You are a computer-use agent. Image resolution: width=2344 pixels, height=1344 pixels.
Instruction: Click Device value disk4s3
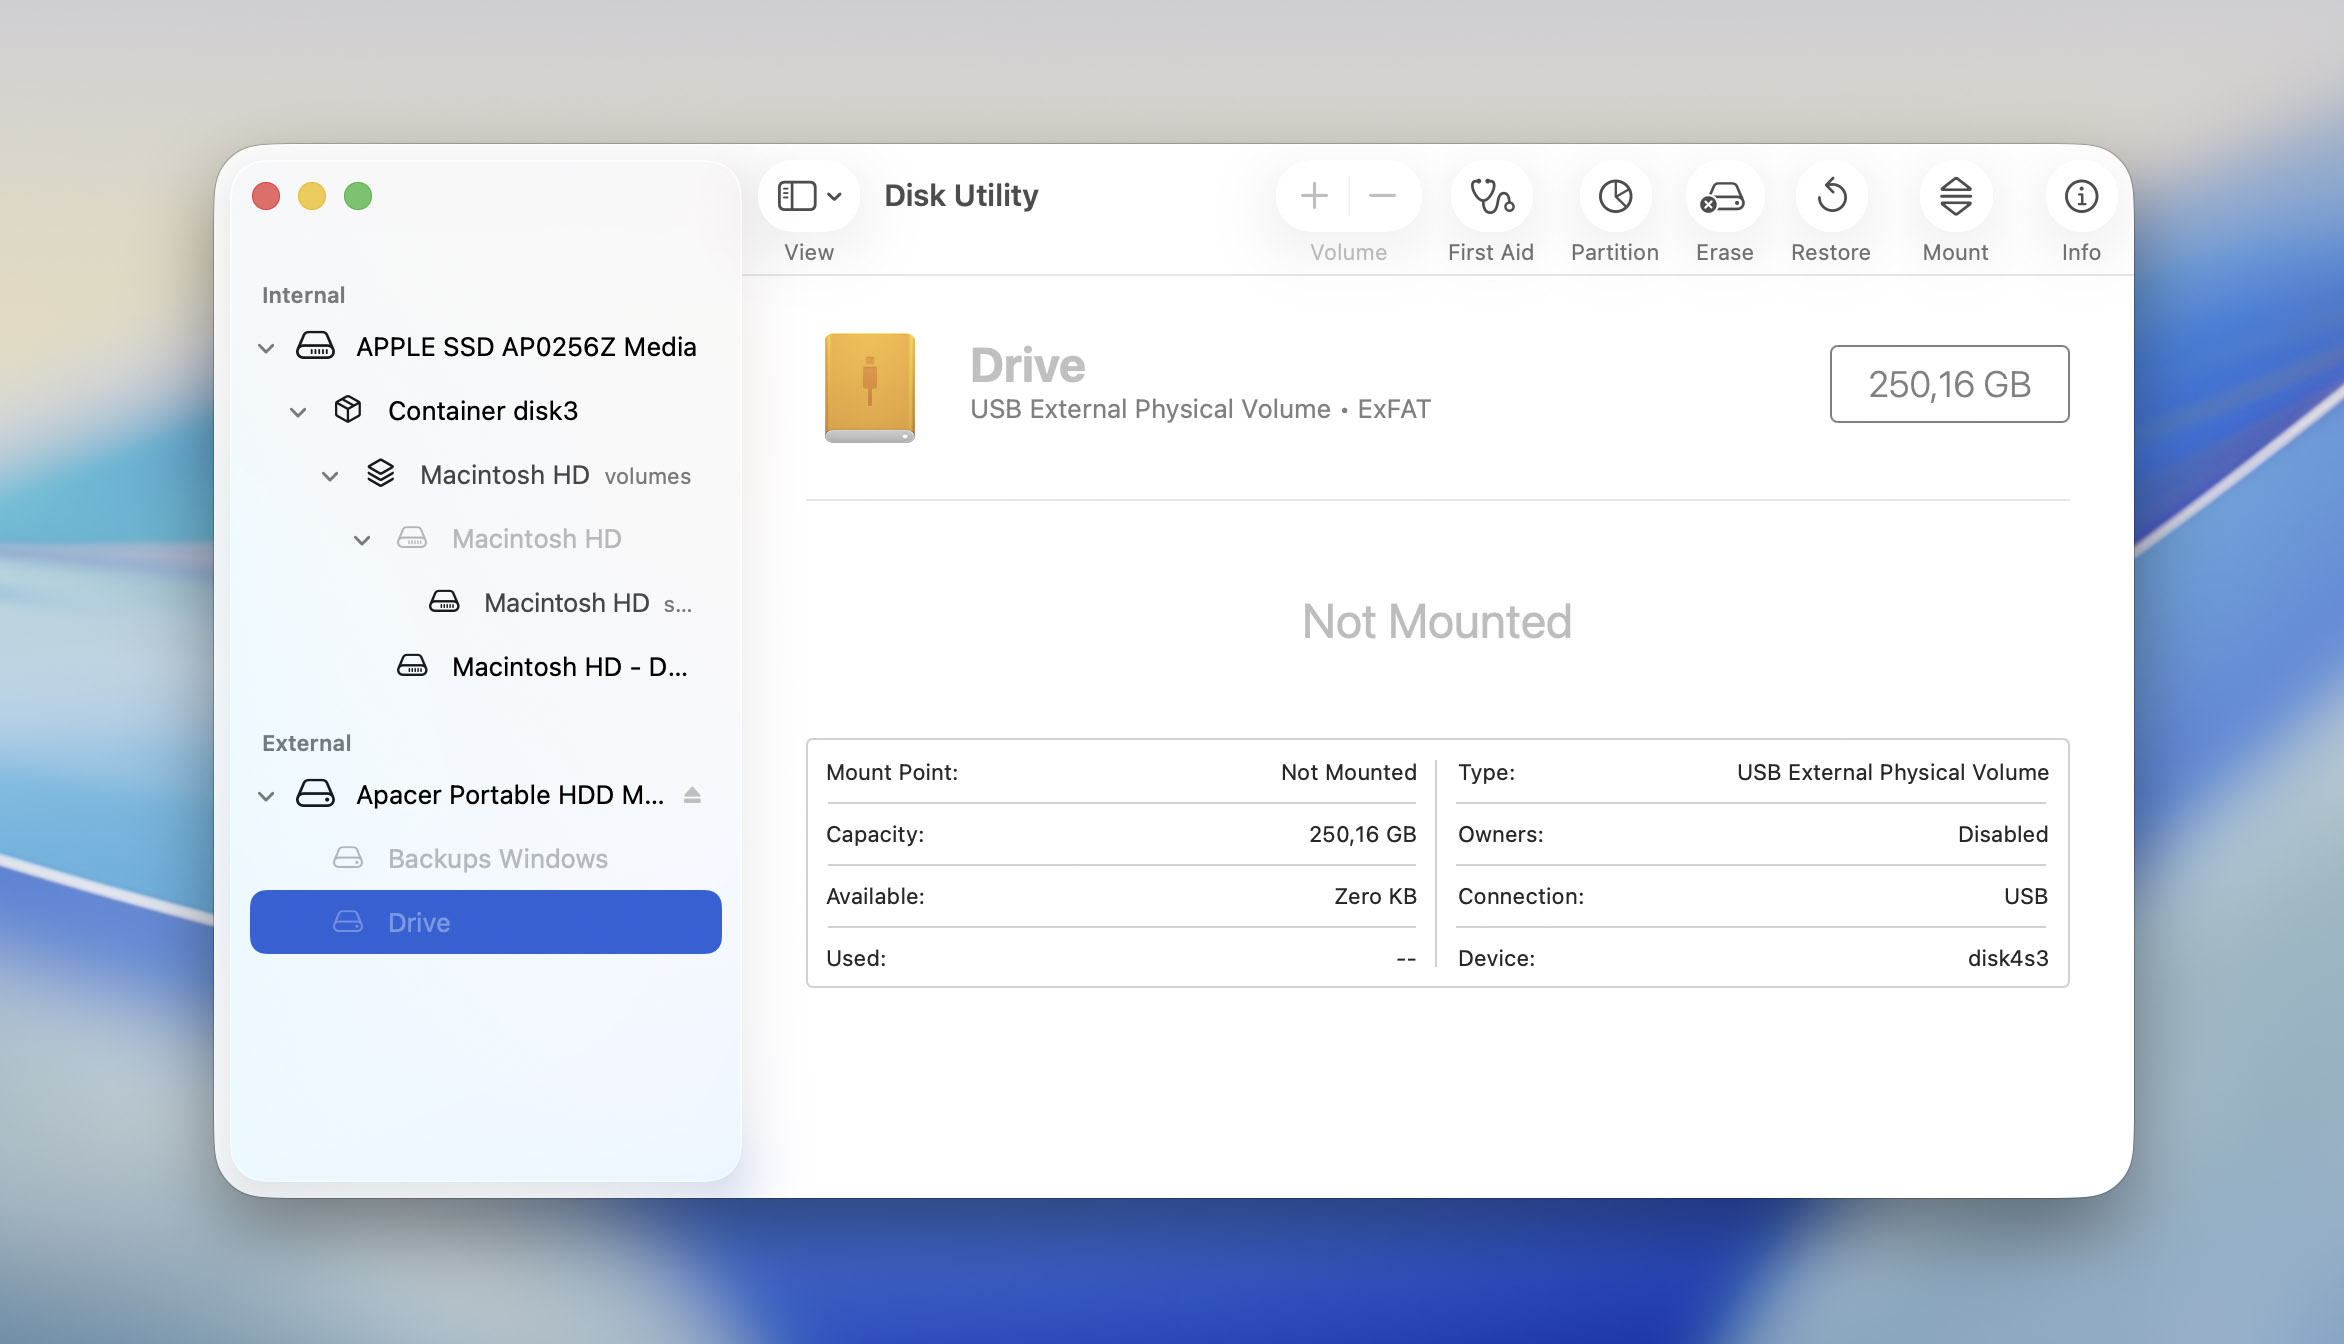(x=2008, y=958)
